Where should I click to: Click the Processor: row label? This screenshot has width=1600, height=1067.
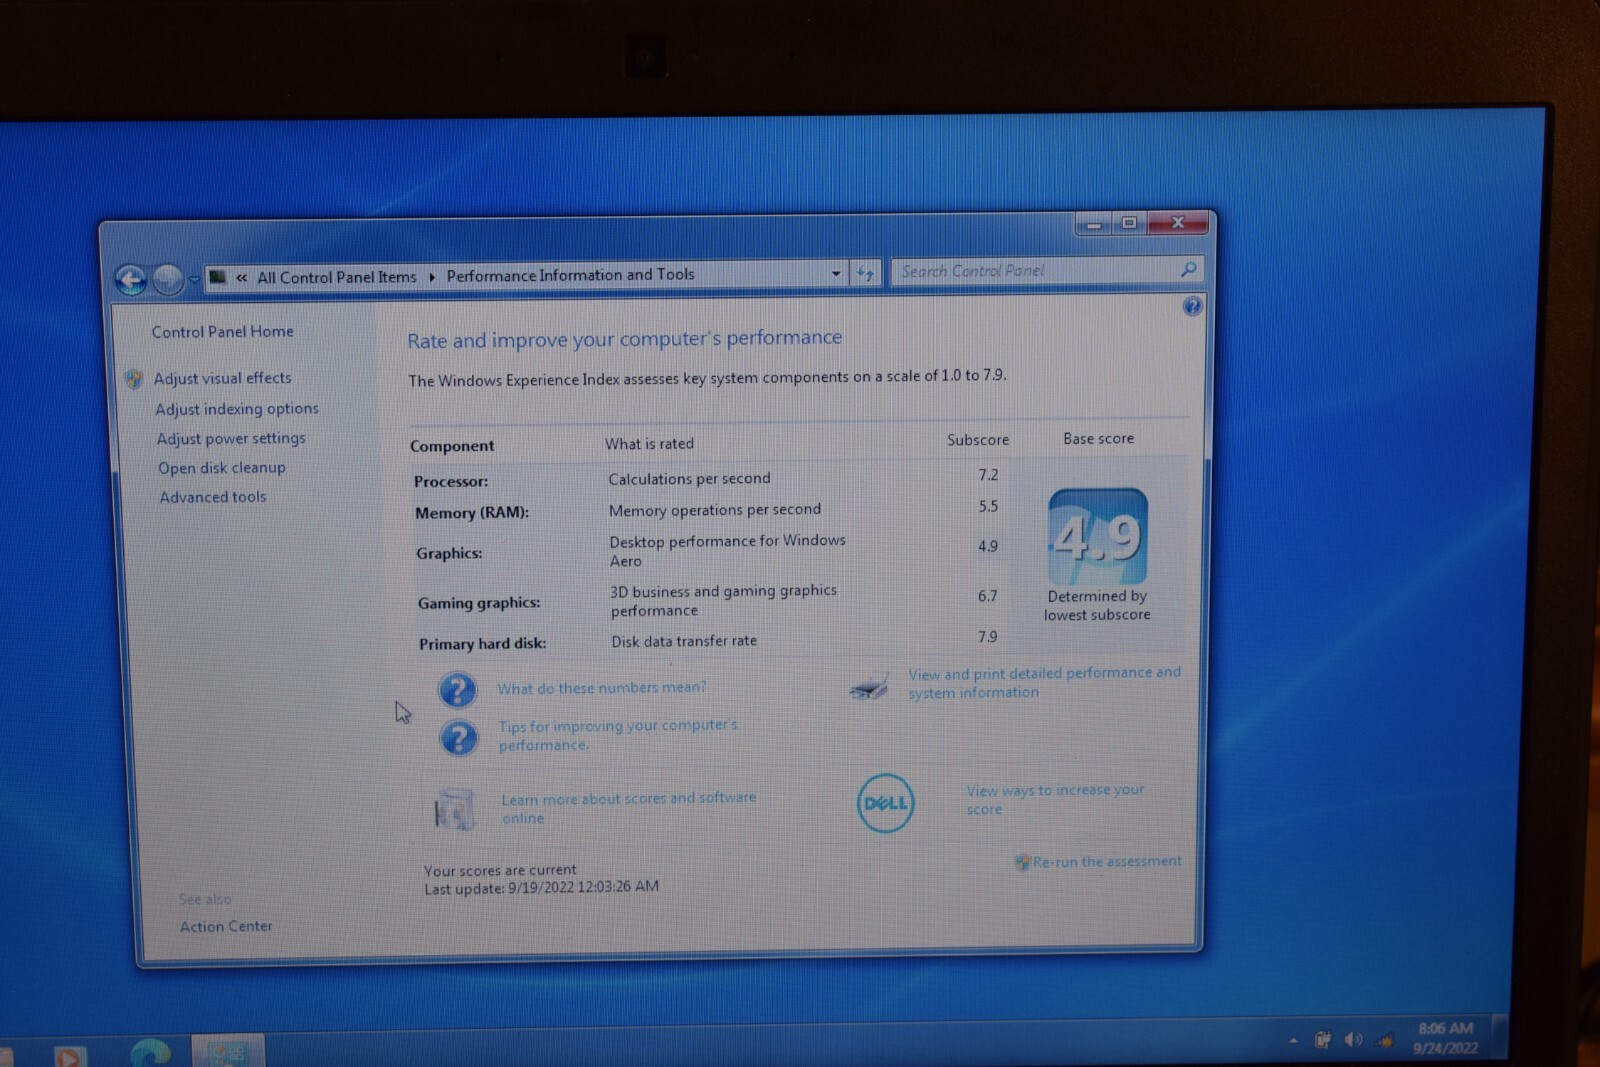tap(451, 481)
